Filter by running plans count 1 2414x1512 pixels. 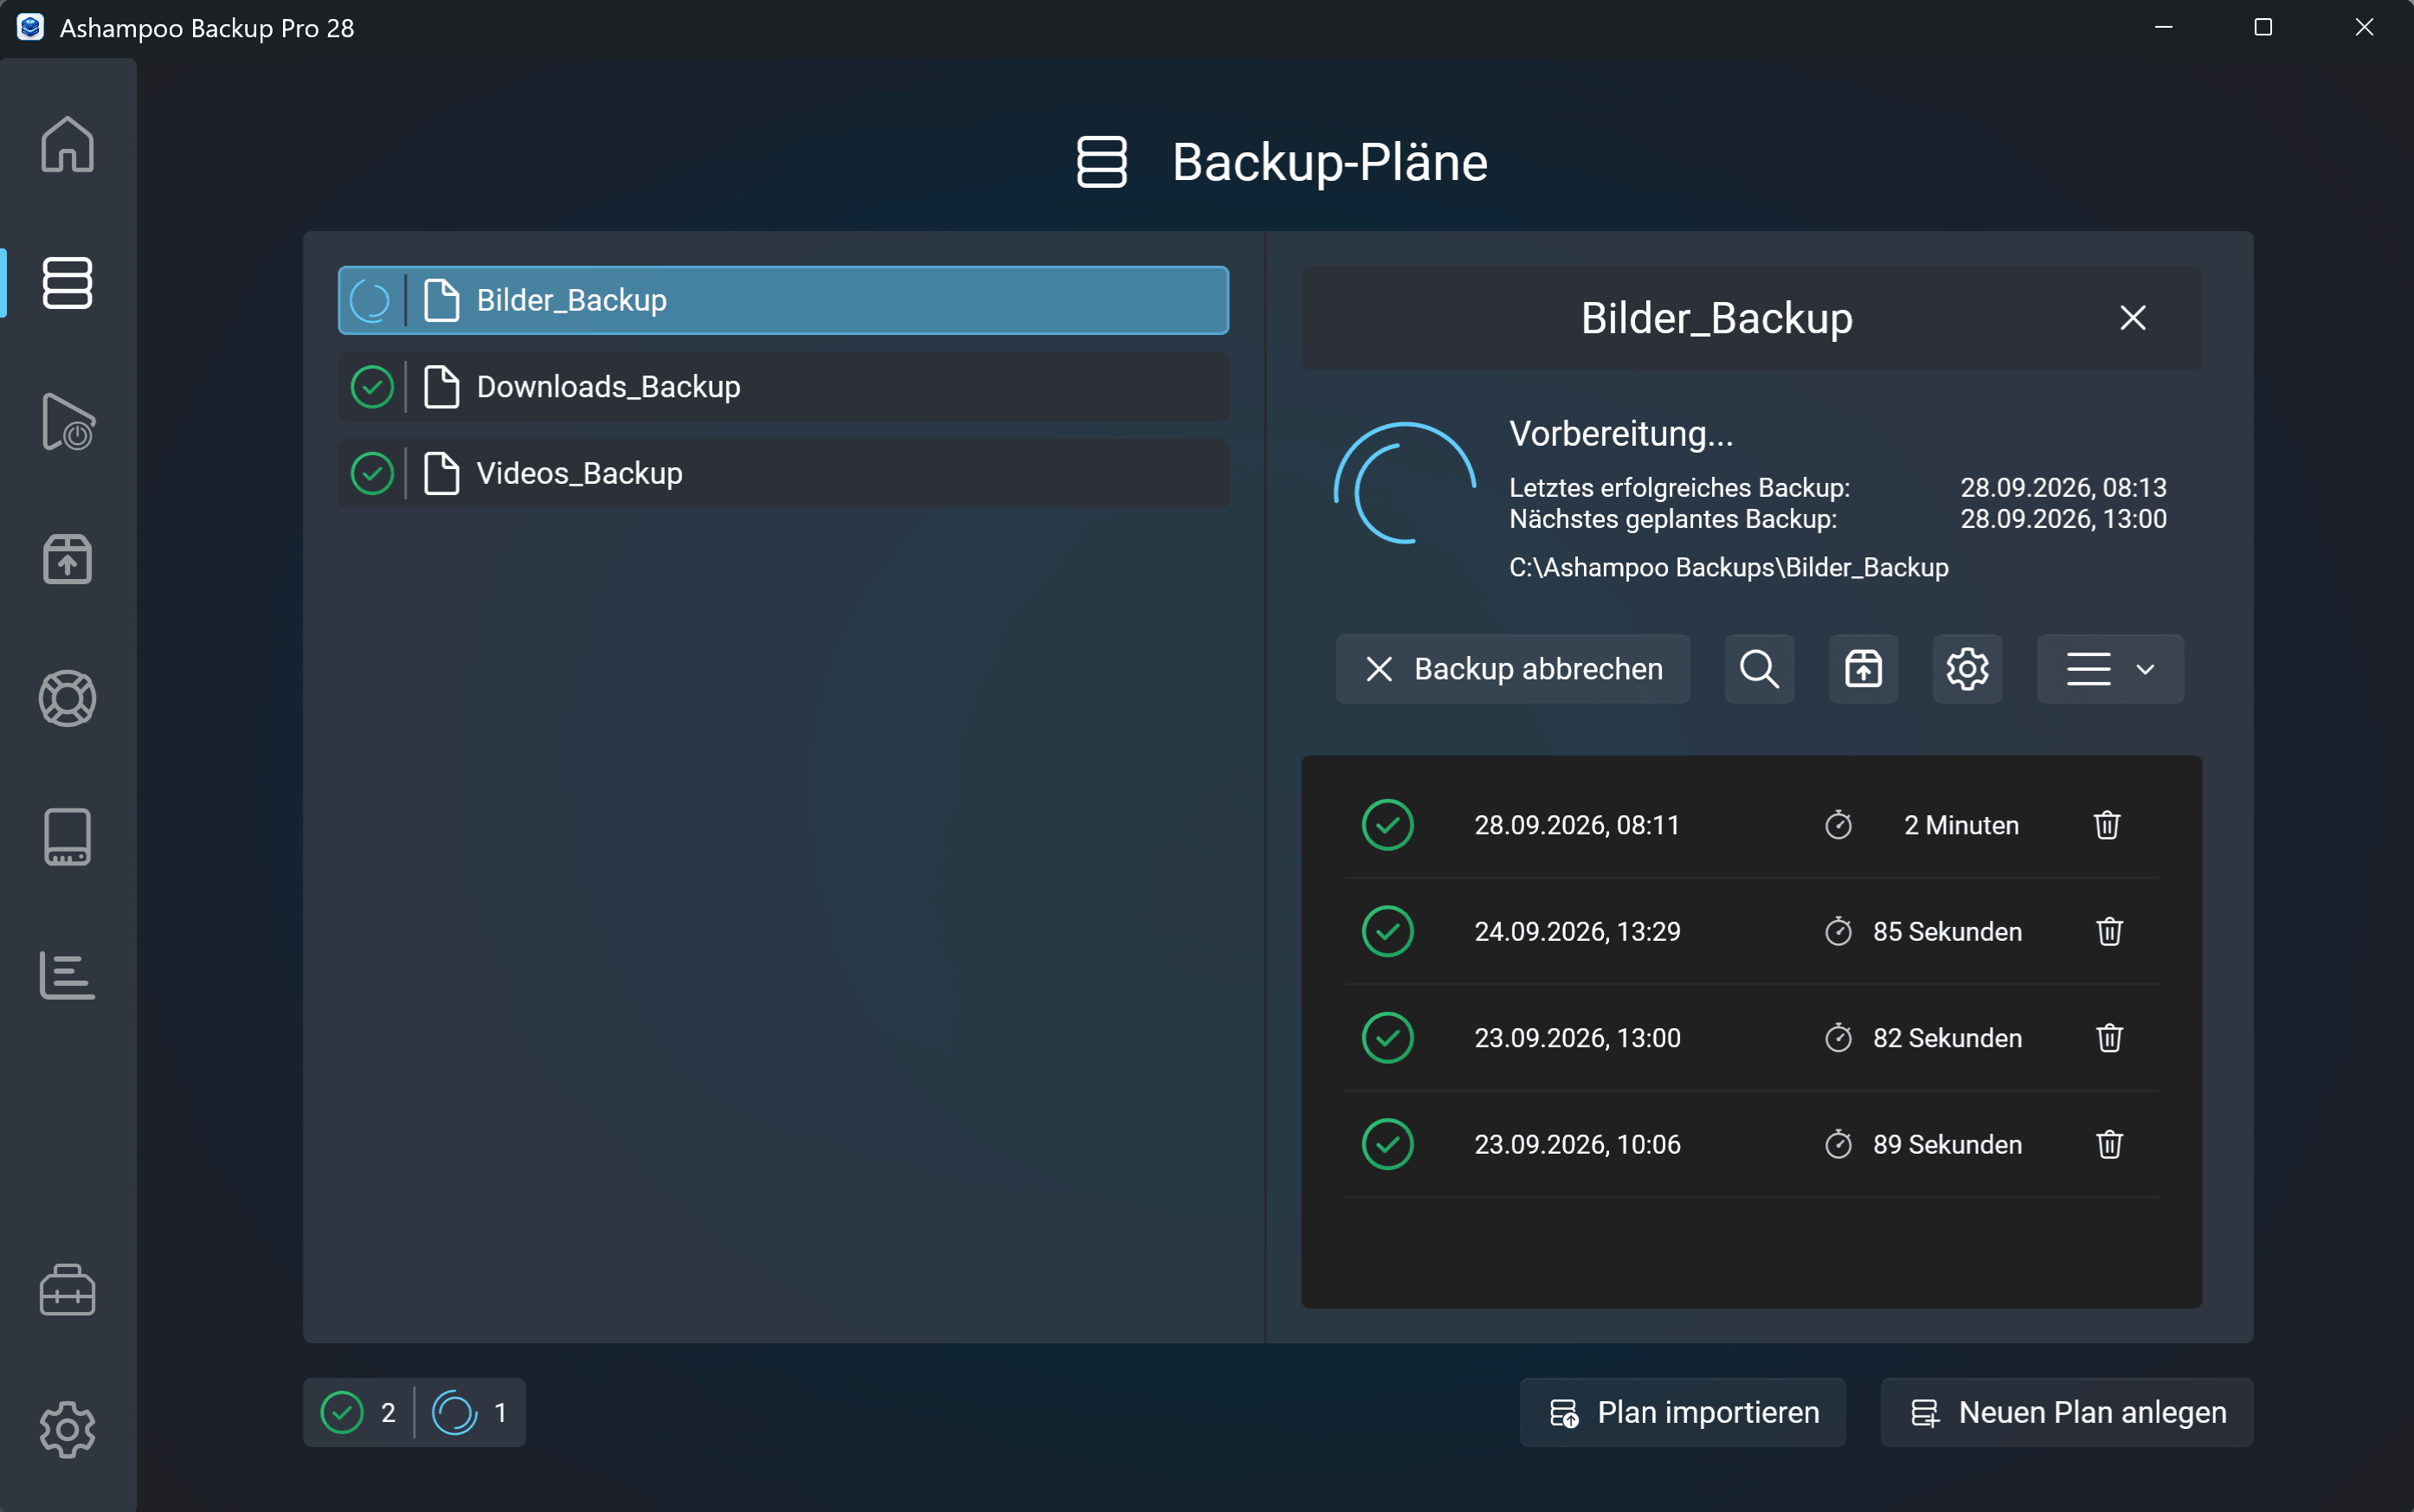coord(470,1412)
